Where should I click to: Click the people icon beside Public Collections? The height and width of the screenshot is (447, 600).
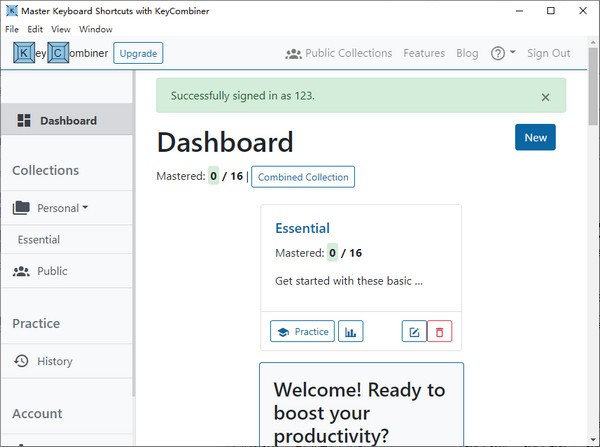293,54
